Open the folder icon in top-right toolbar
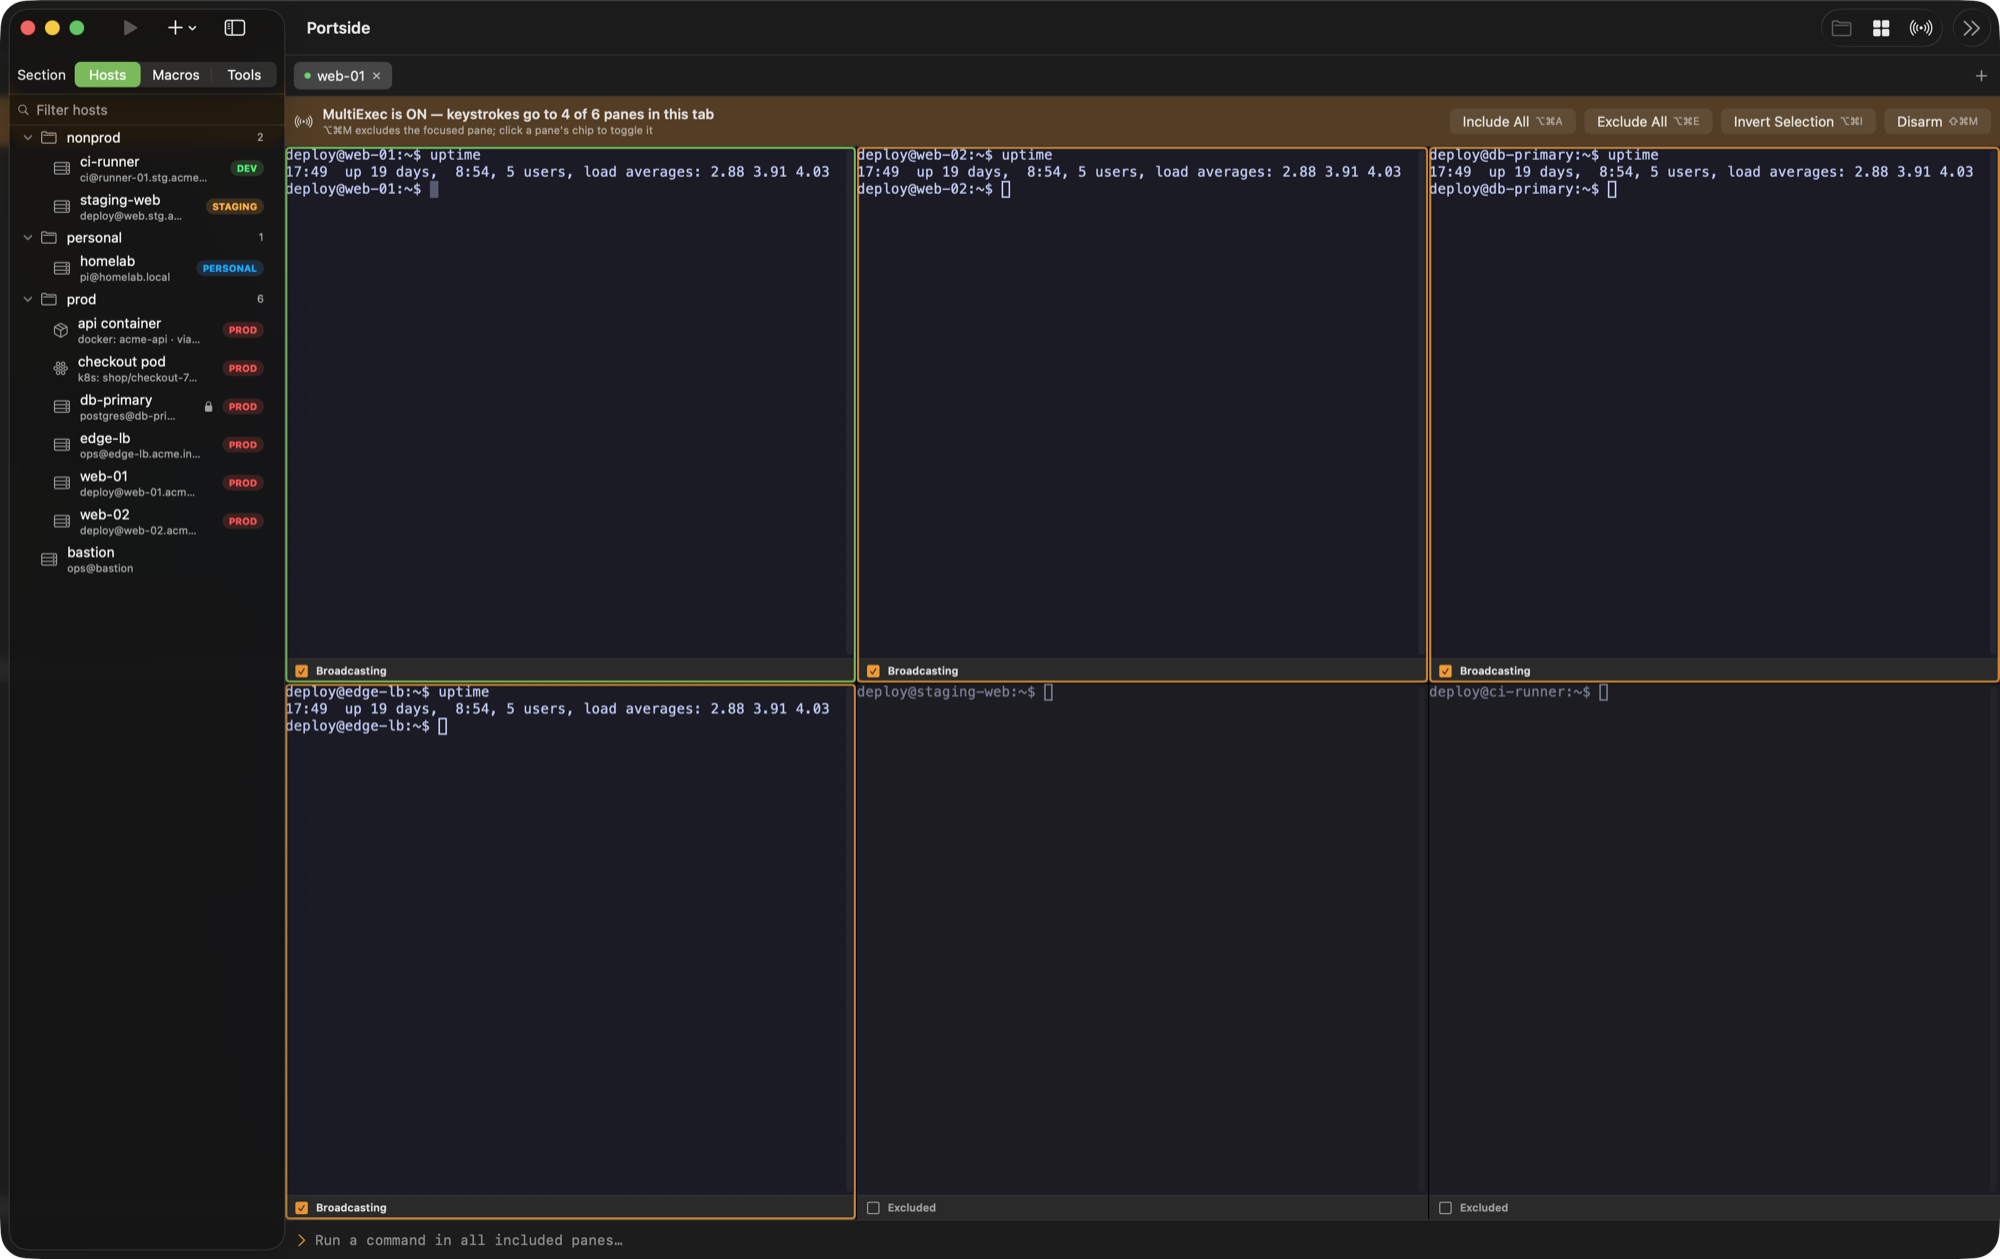 tap(1841, 28)
